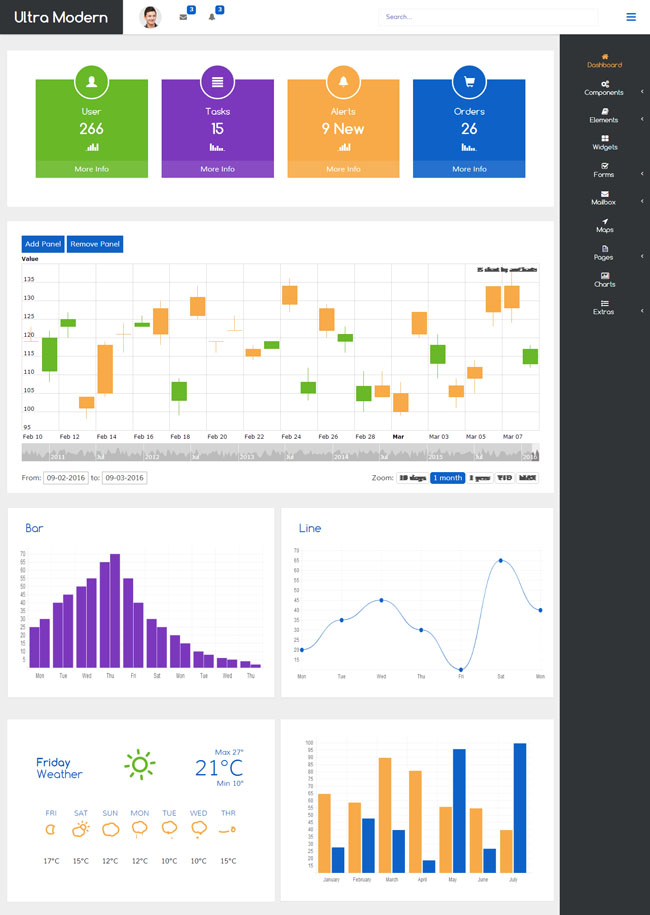The height and width of the screenshot is (915, 650).
Task: Click the Add Panel button
Action: pos(43,244)
